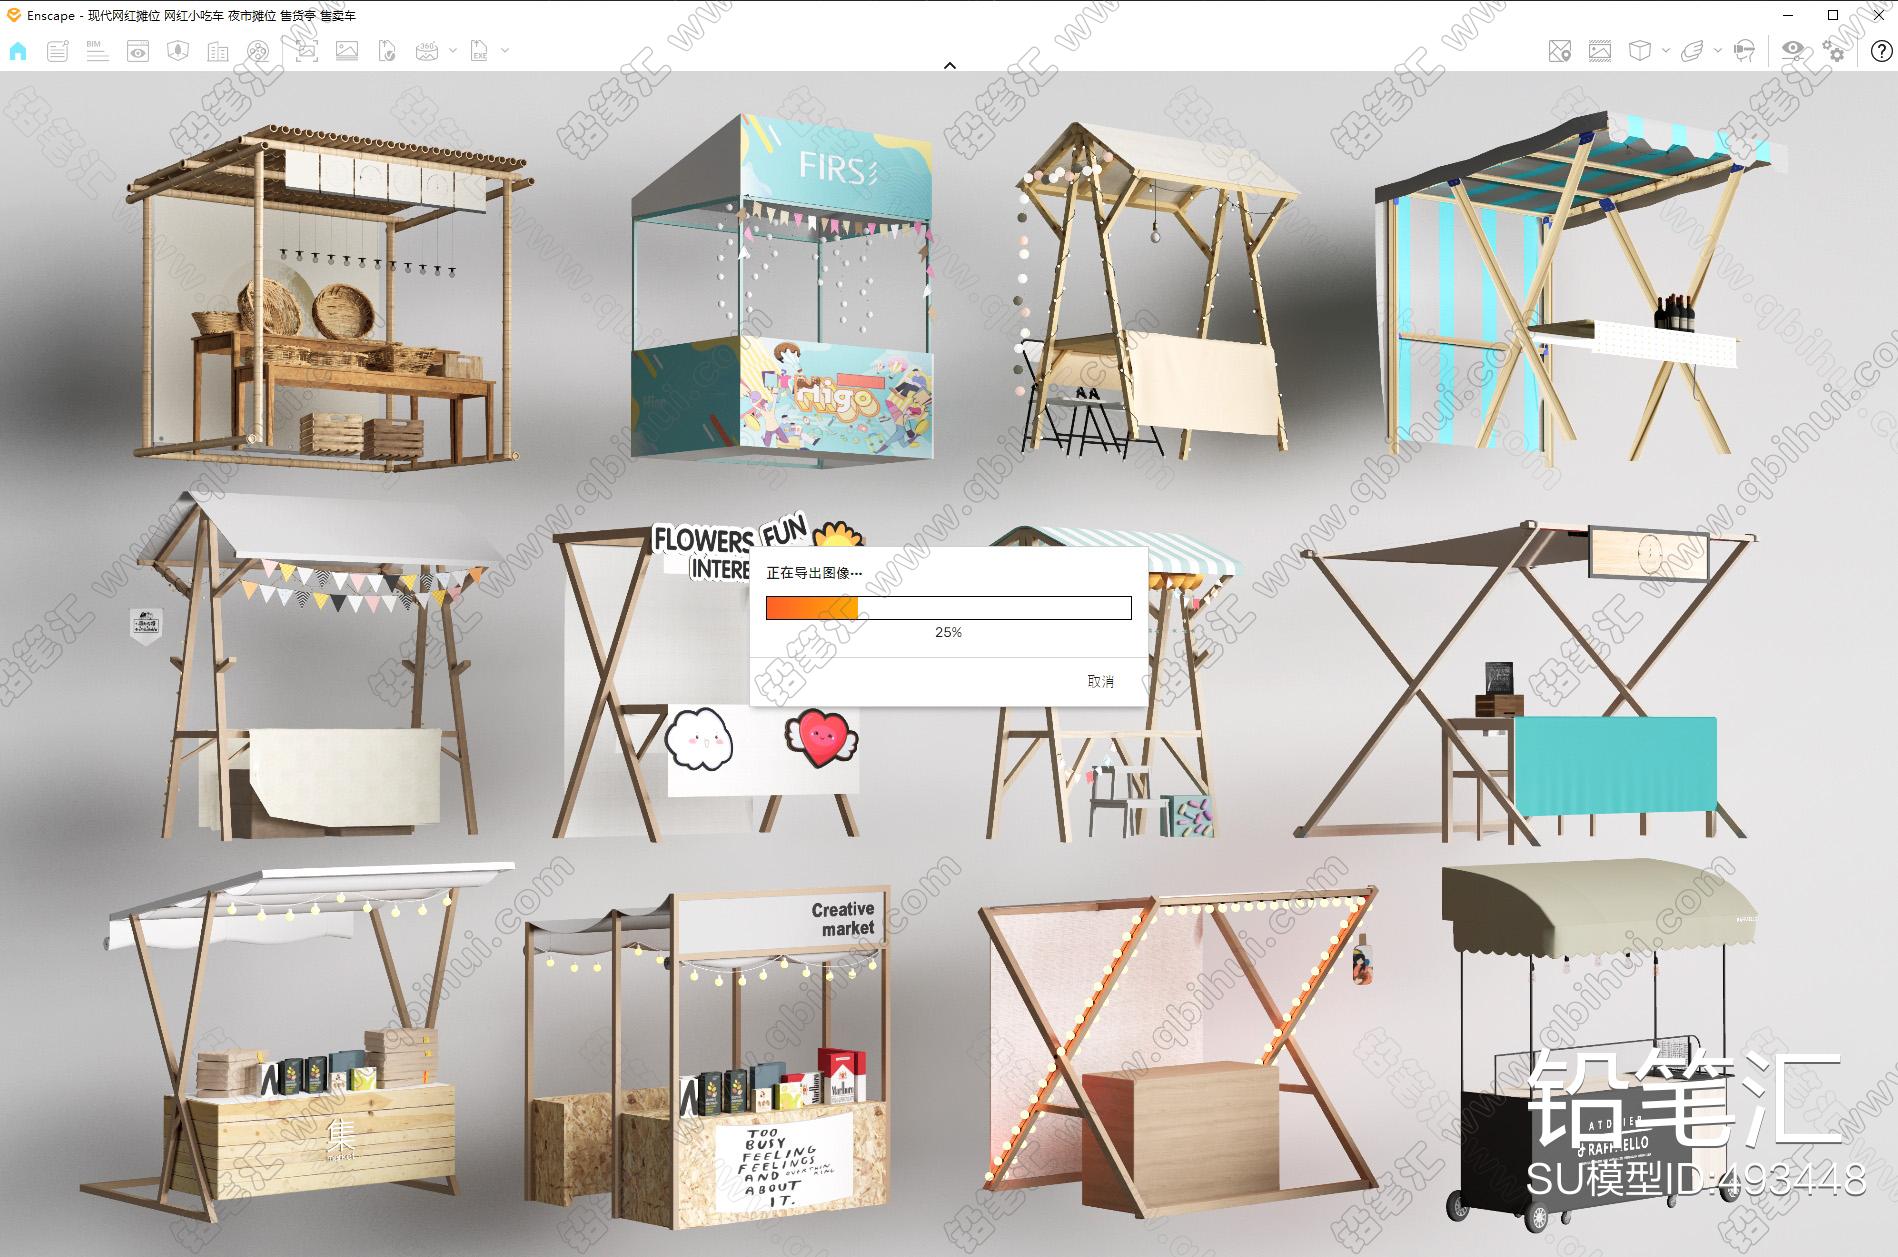Open the asset library buildings icon
The width and height of the screenshot is (1898, 1257).
coord(218,51)
